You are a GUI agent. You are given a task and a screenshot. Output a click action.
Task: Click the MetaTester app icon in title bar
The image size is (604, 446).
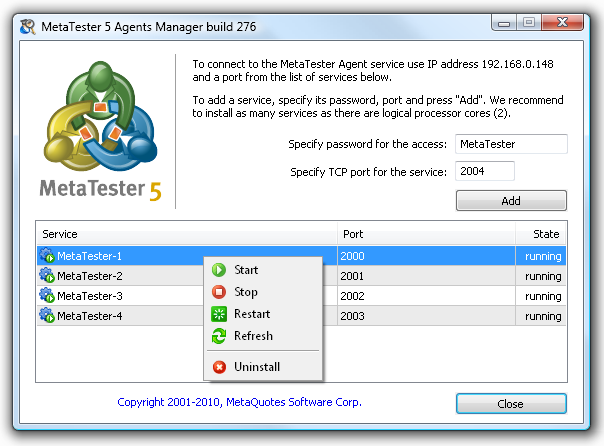[28, 27]
